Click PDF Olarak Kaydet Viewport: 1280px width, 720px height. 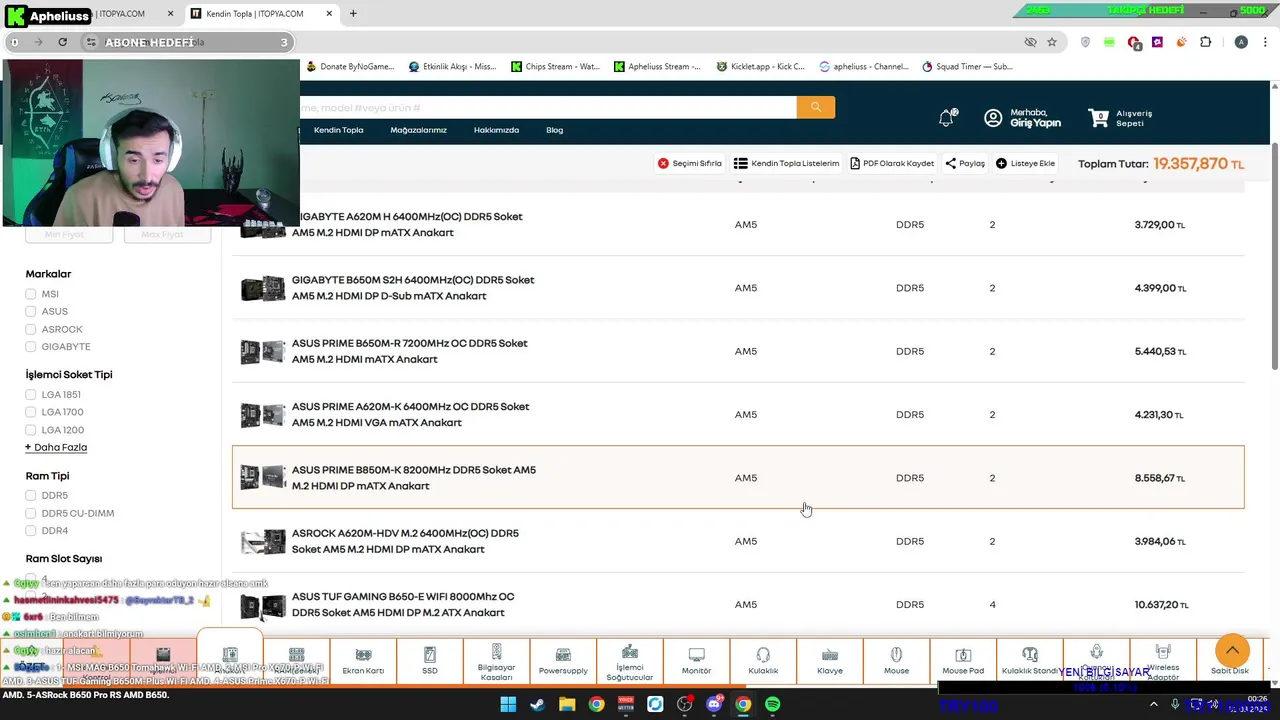coord(892,163)
